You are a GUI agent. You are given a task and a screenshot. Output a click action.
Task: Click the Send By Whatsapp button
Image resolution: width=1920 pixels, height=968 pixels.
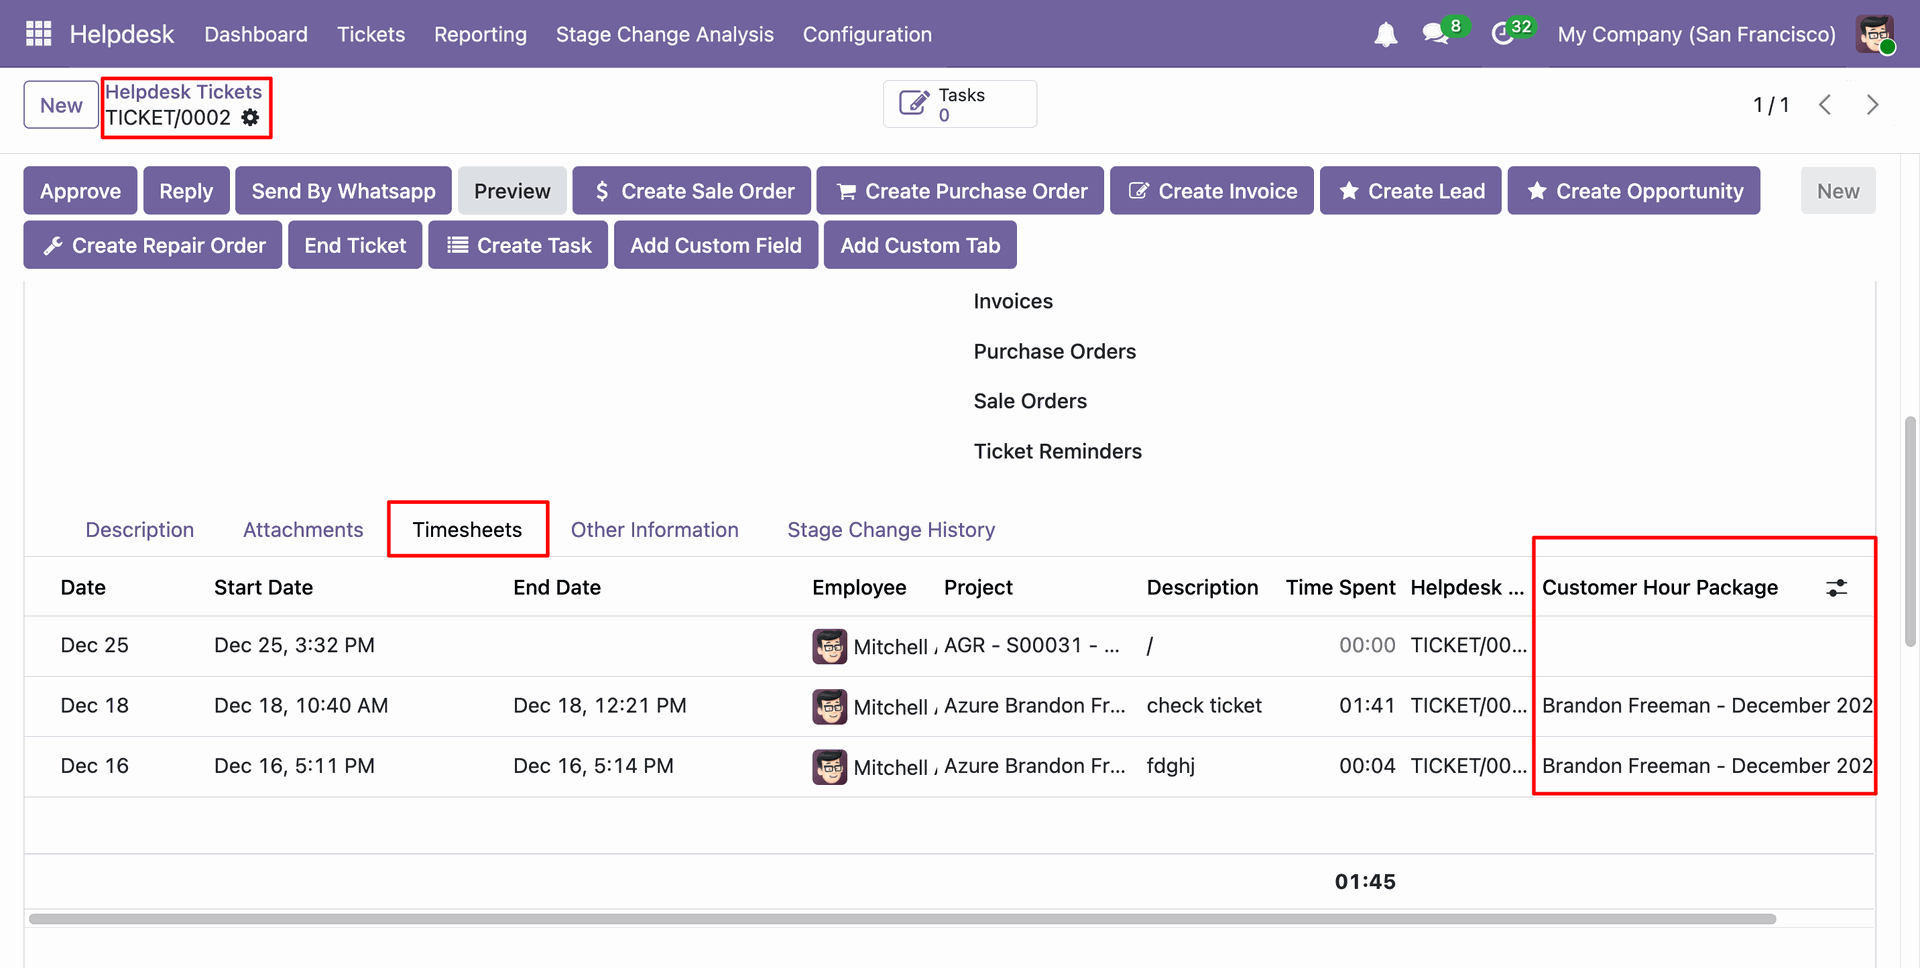(x=343, y=191)
